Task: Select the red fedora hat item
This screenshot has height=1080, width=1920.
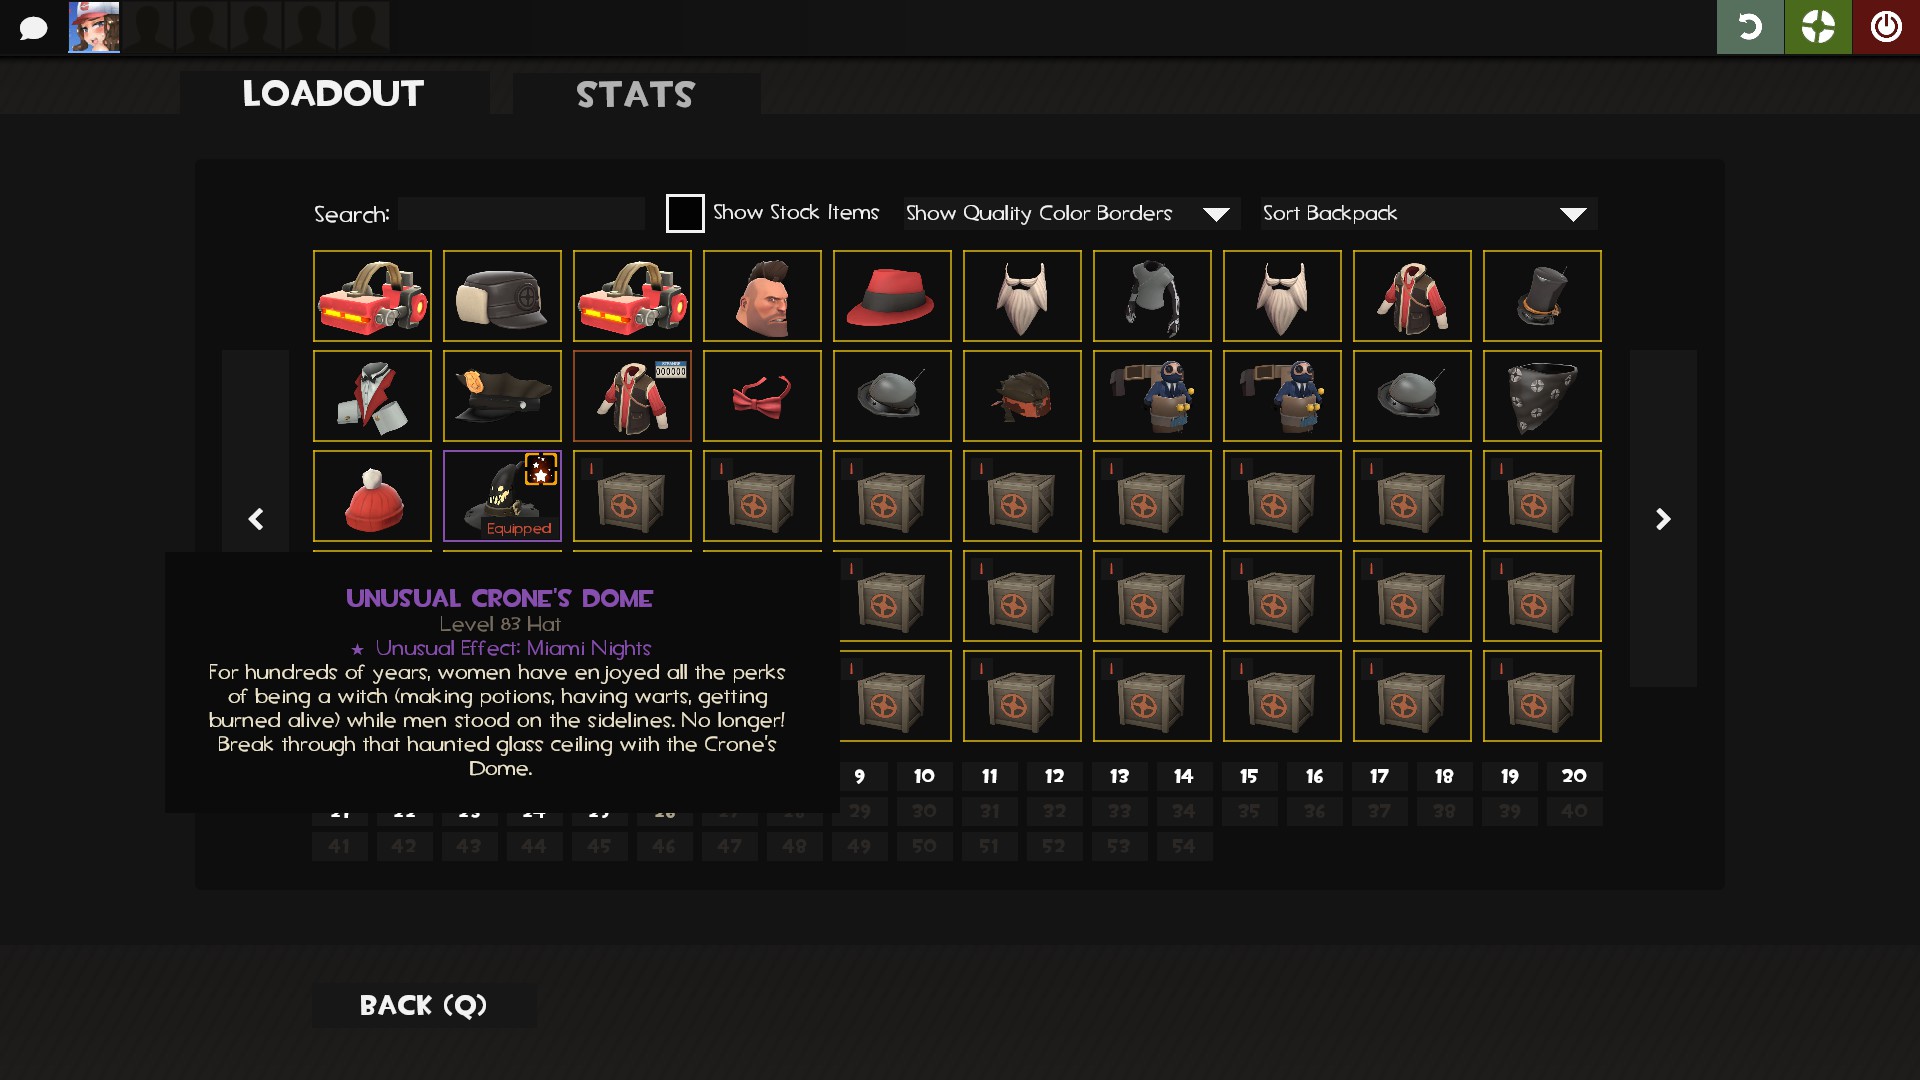Action: tap(892, 296)
